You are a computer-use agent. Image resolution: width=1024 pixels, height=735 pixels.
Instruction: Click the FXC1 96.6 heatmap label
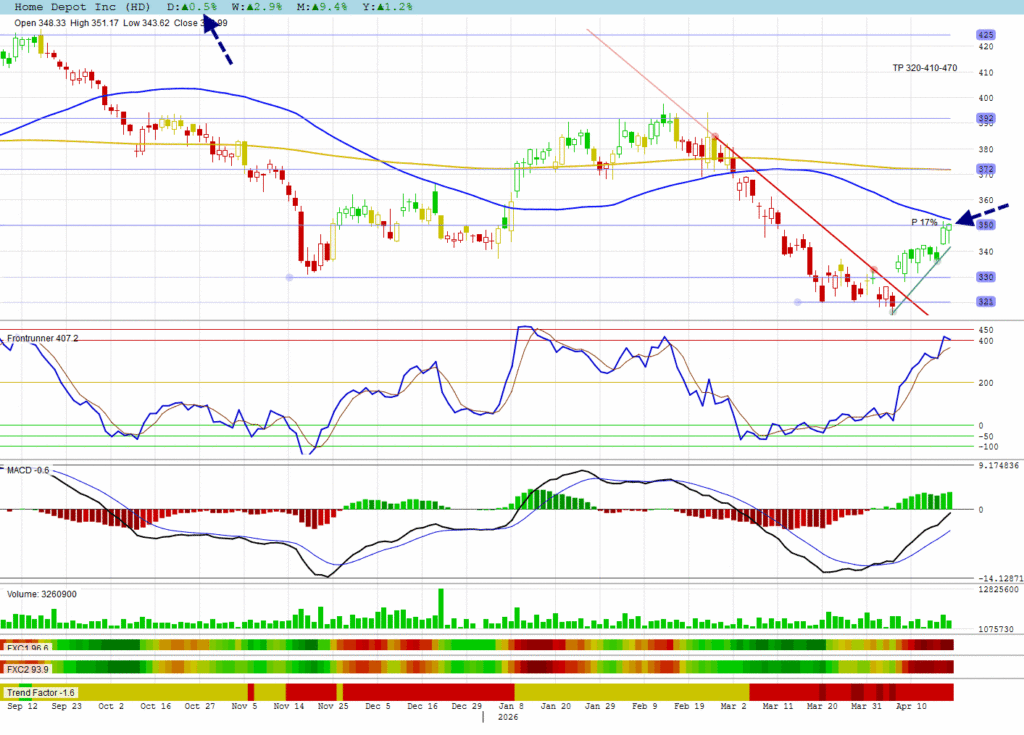coord(28,646)
